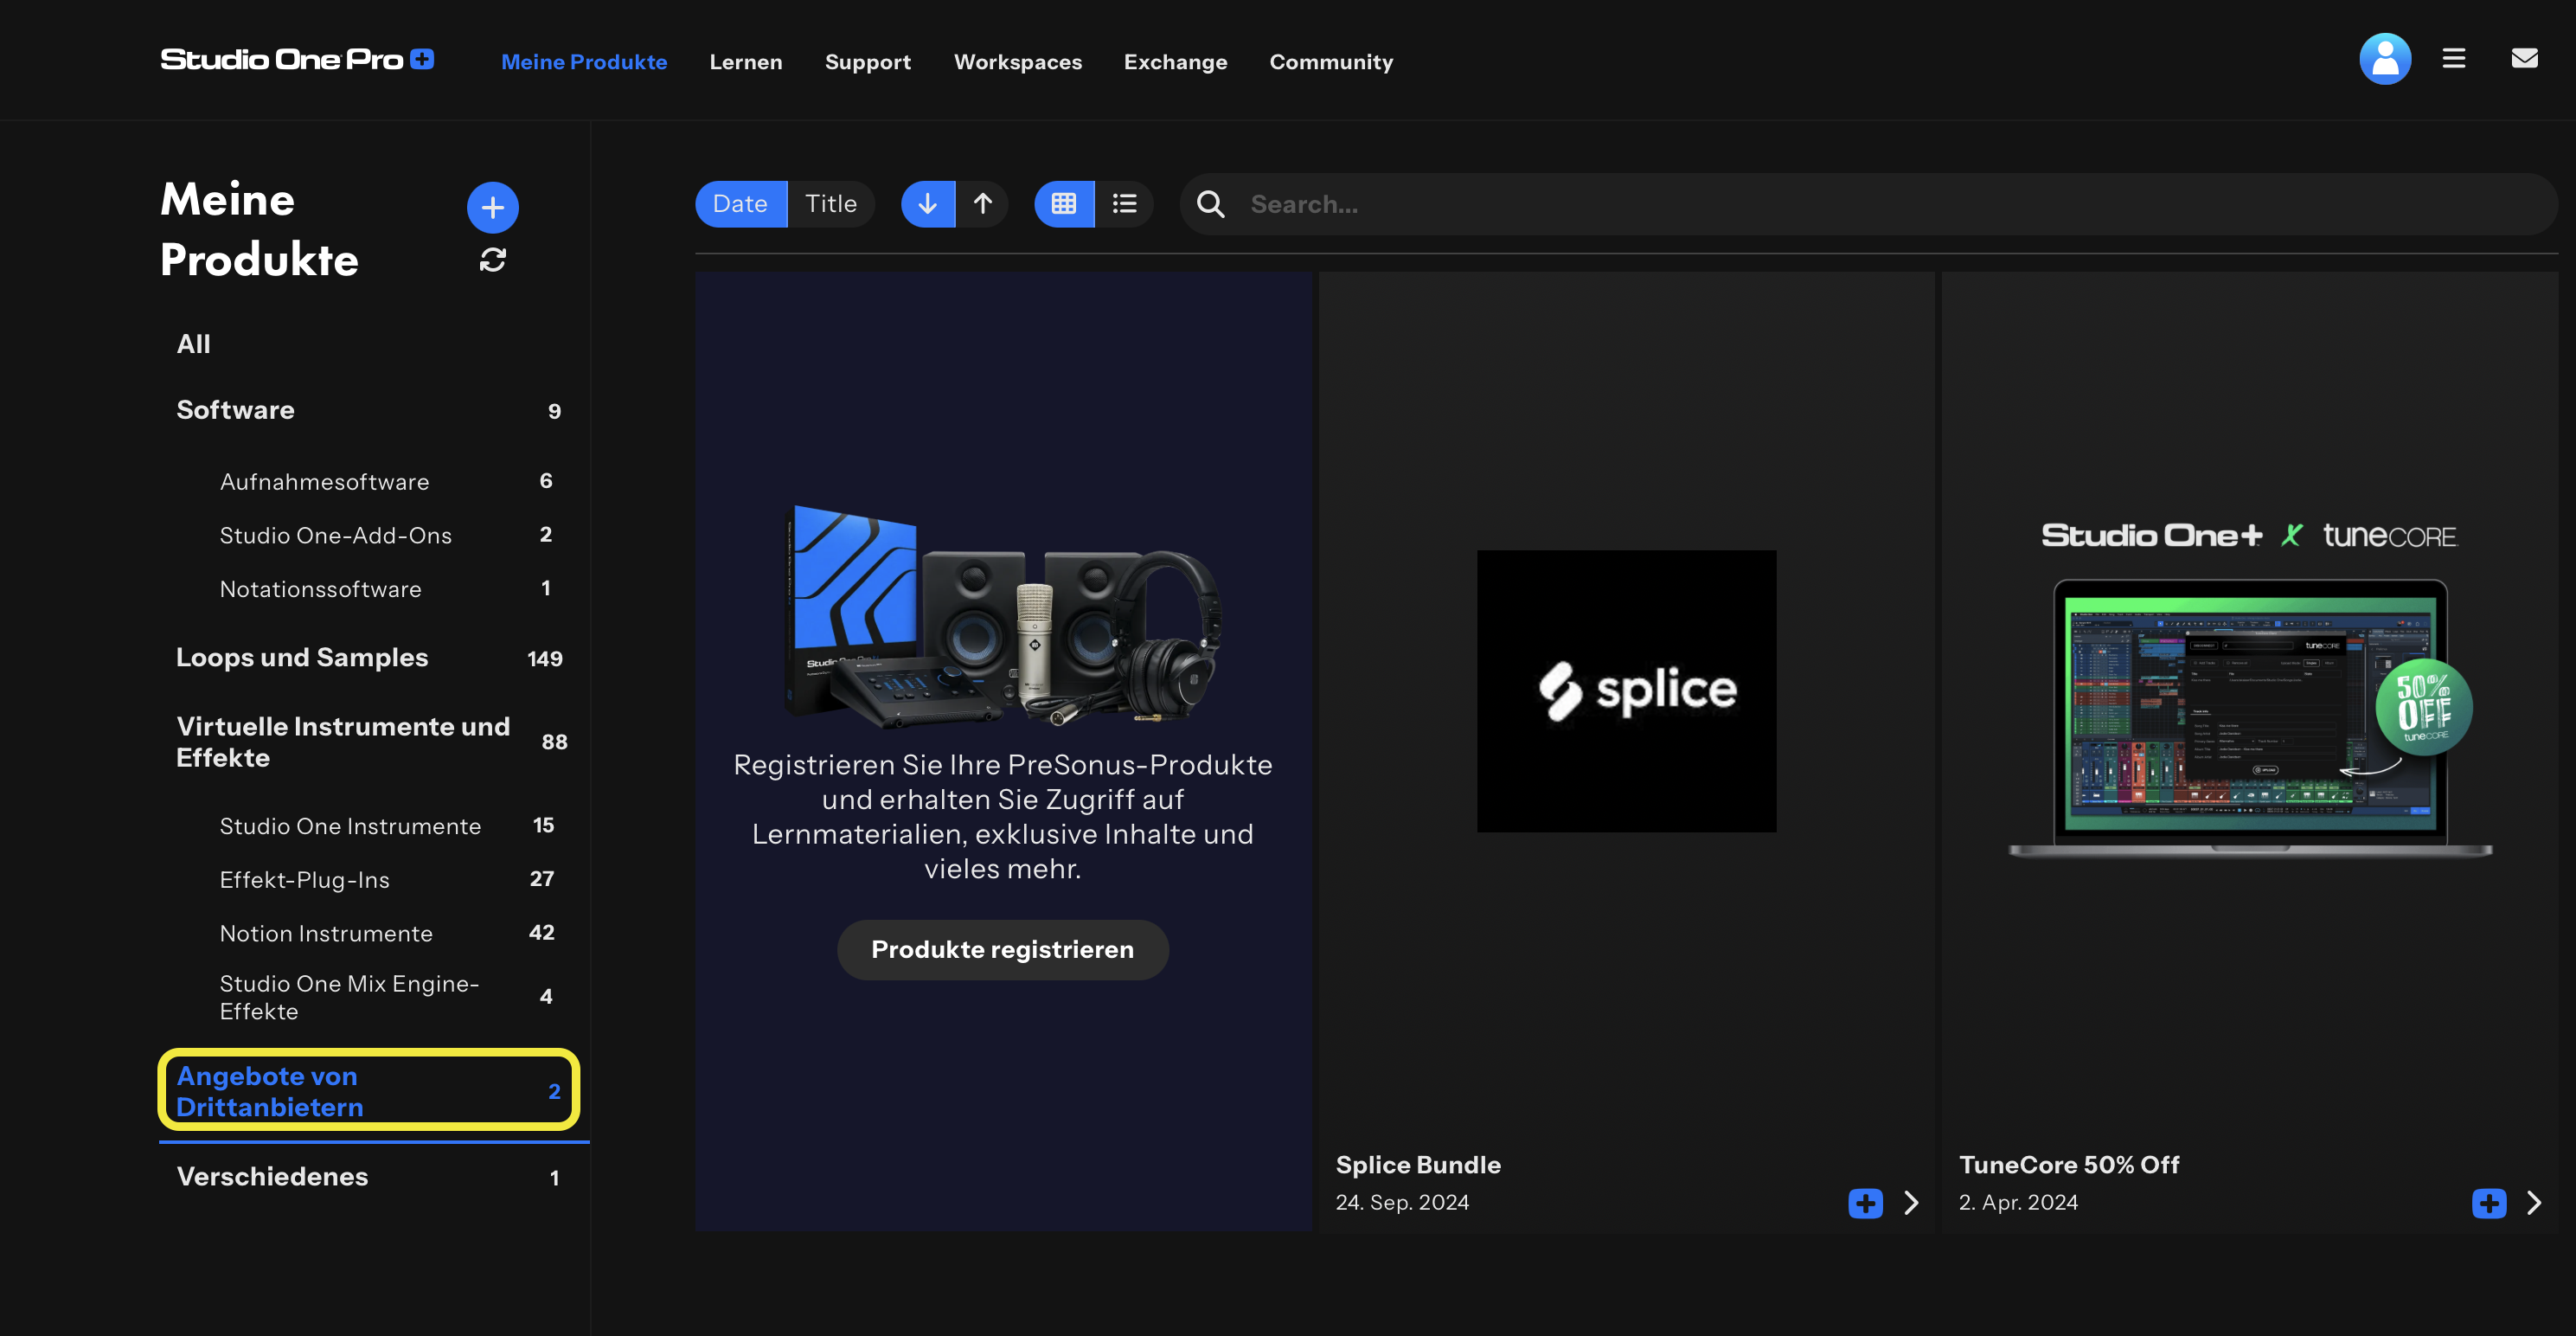Switch to list view

[1124, 204]
